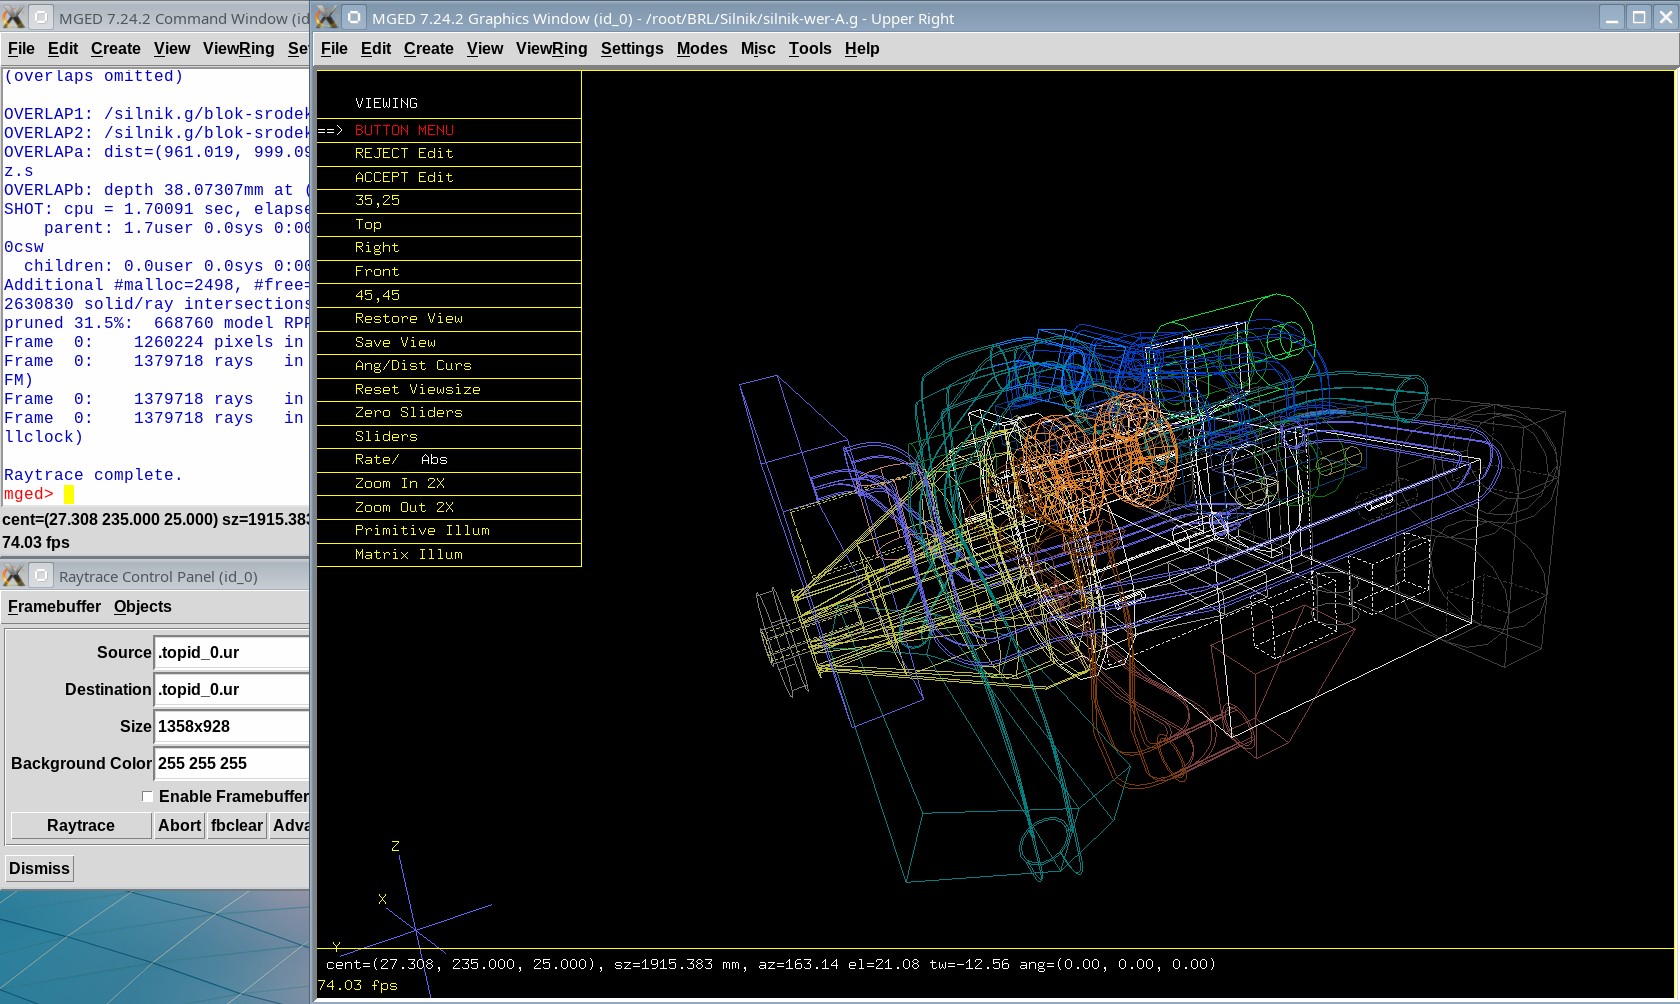Choose the Top view in button menu

pos(368,225)
